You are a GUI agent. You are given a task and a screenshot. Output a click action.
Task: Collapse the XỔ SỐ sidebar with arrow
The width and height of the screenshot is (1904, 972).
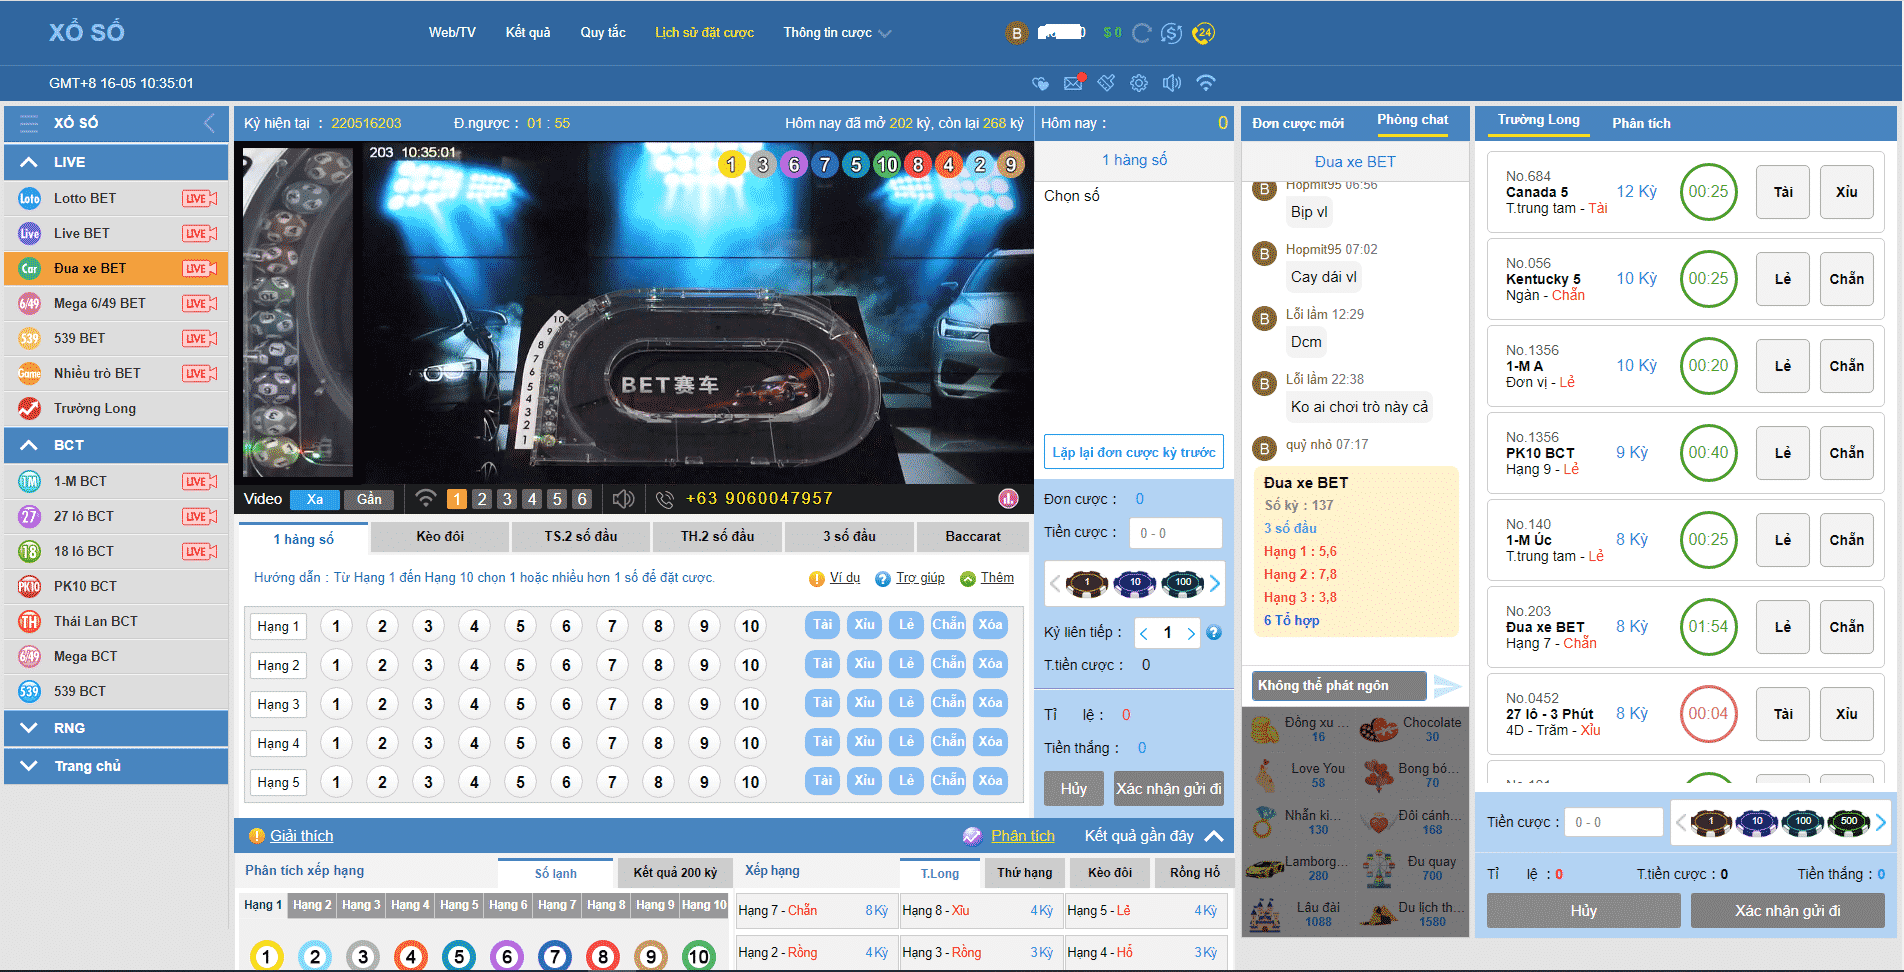click(209, 123)
